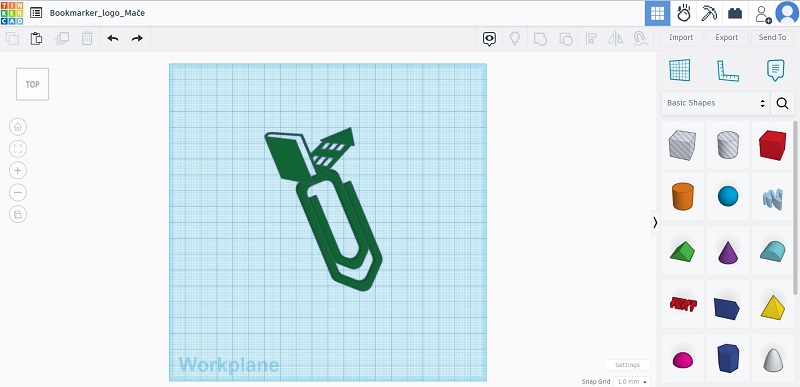Image resolution: width=800 pixels, height=387 pixels.
Task: Select the yellow Pyramid shape
Action: click(772, 307)
